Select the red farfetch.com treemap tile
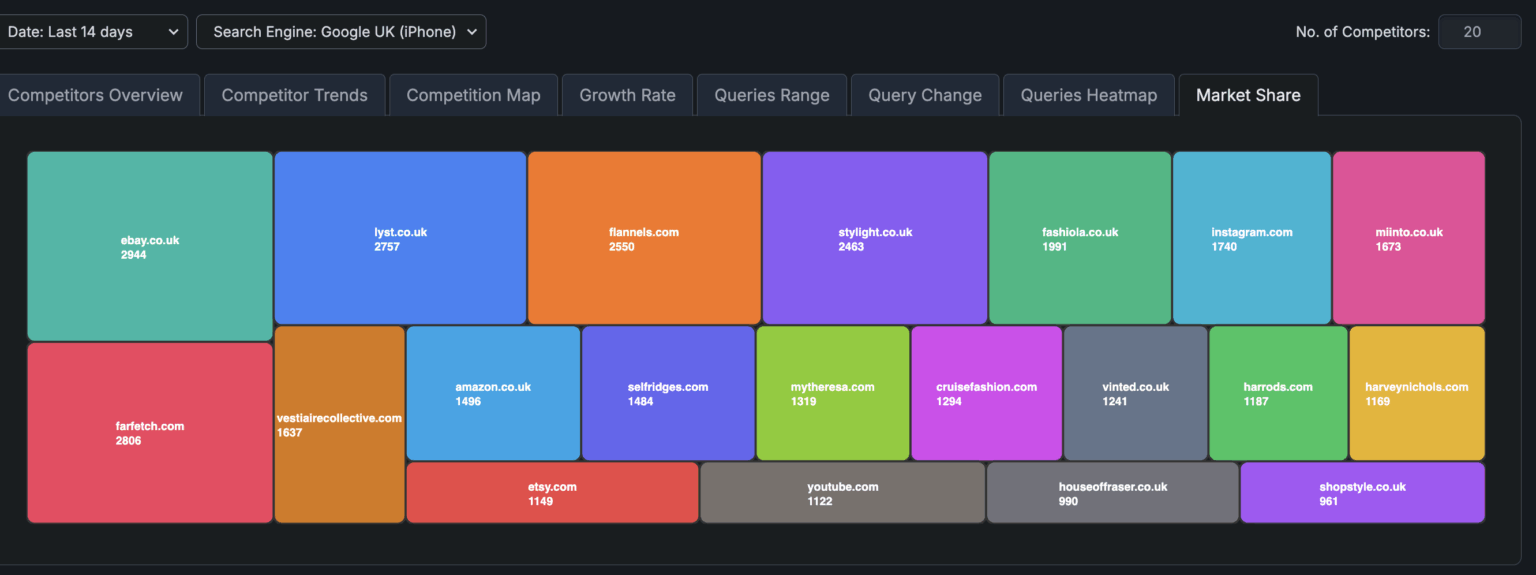The width and height of the screenshot is (1536, 575). point(150,432)
